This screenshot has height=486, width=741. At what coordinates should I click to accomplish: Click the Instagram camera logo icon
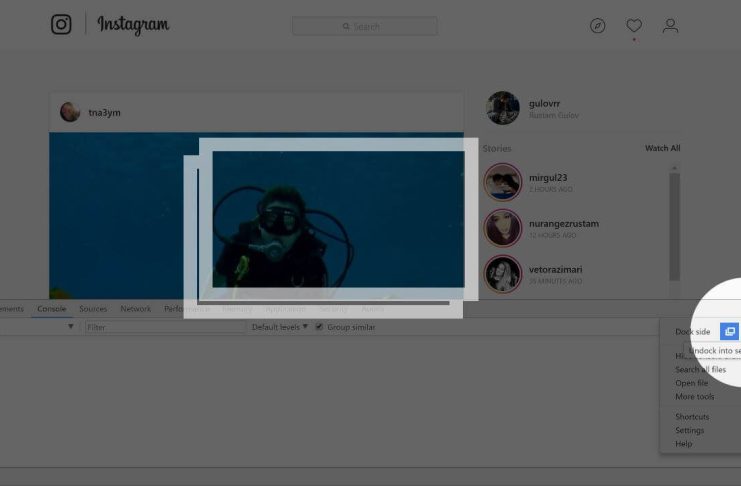pyautogui.click(x=61, y=25)
